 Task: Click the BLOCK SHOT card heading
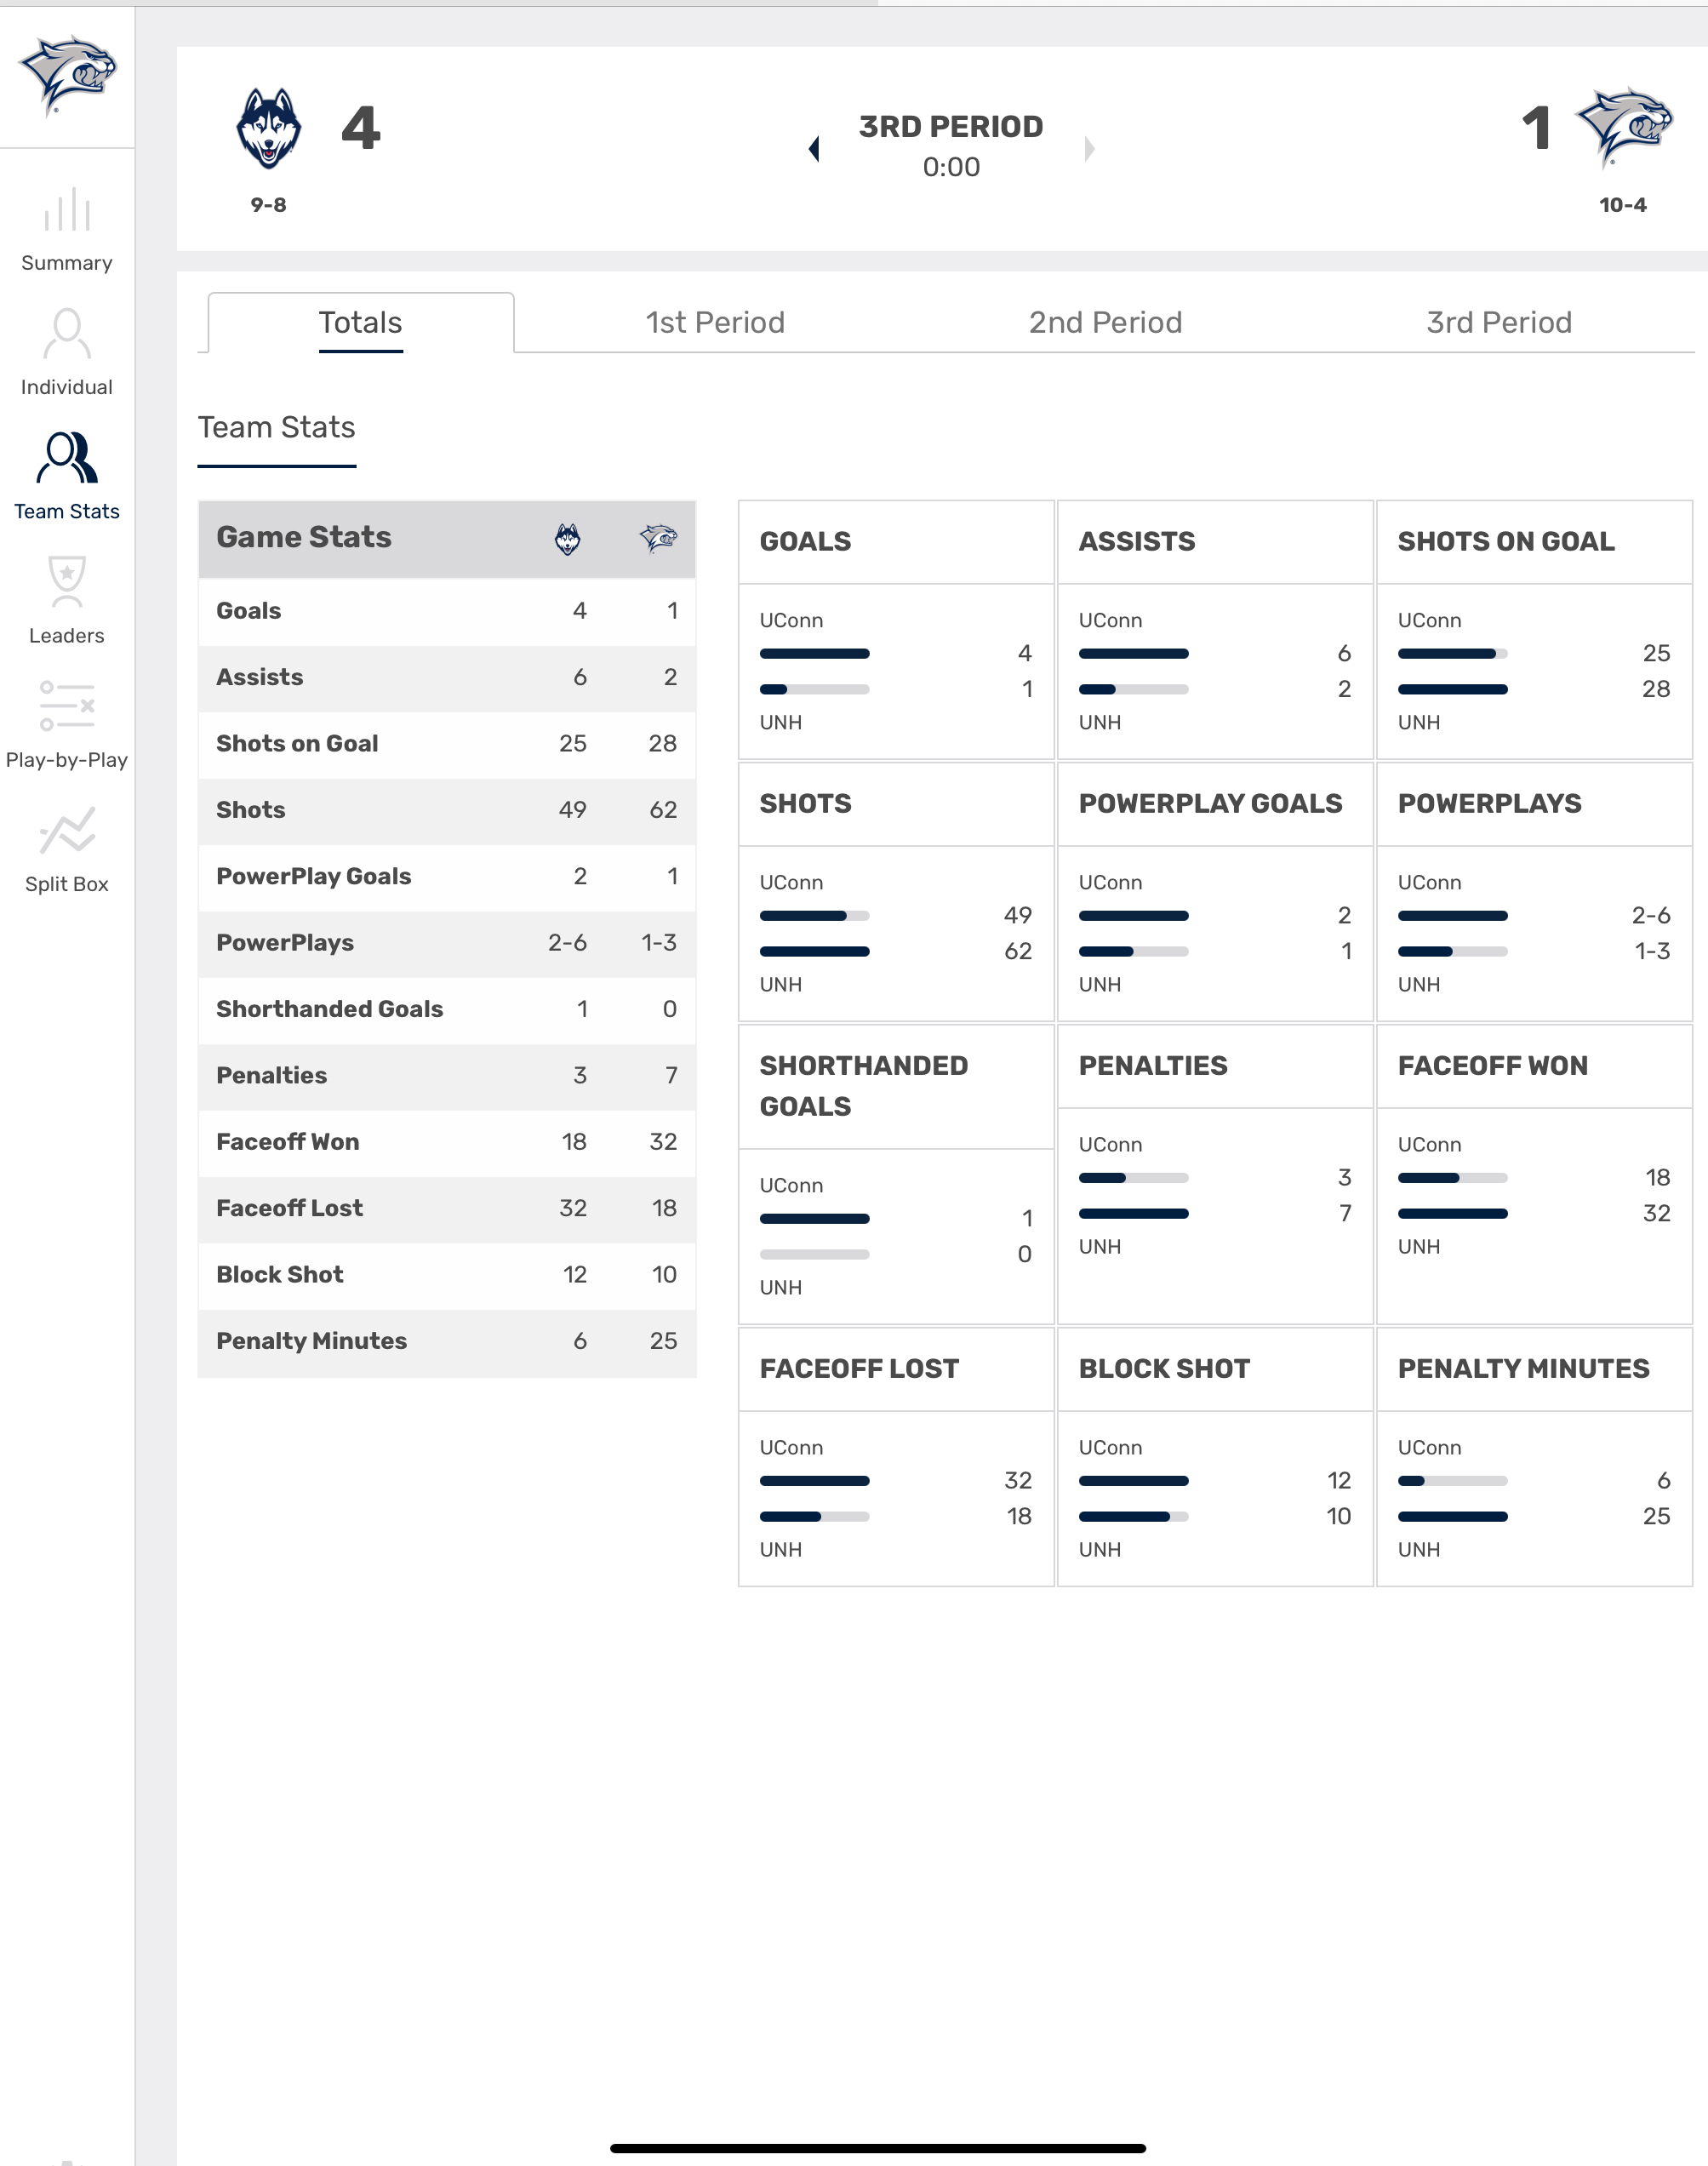tap(1164, 1369)
